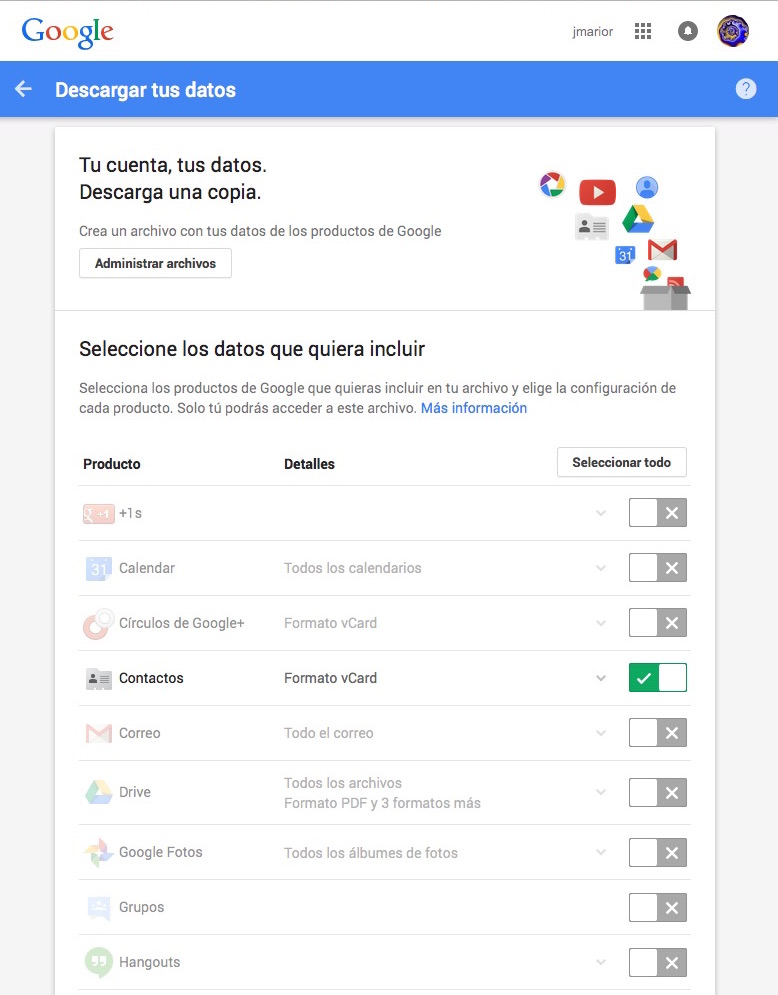Click the Picasa icon in the illustration
The image size is (778, 995).
[x=552, y=185]
